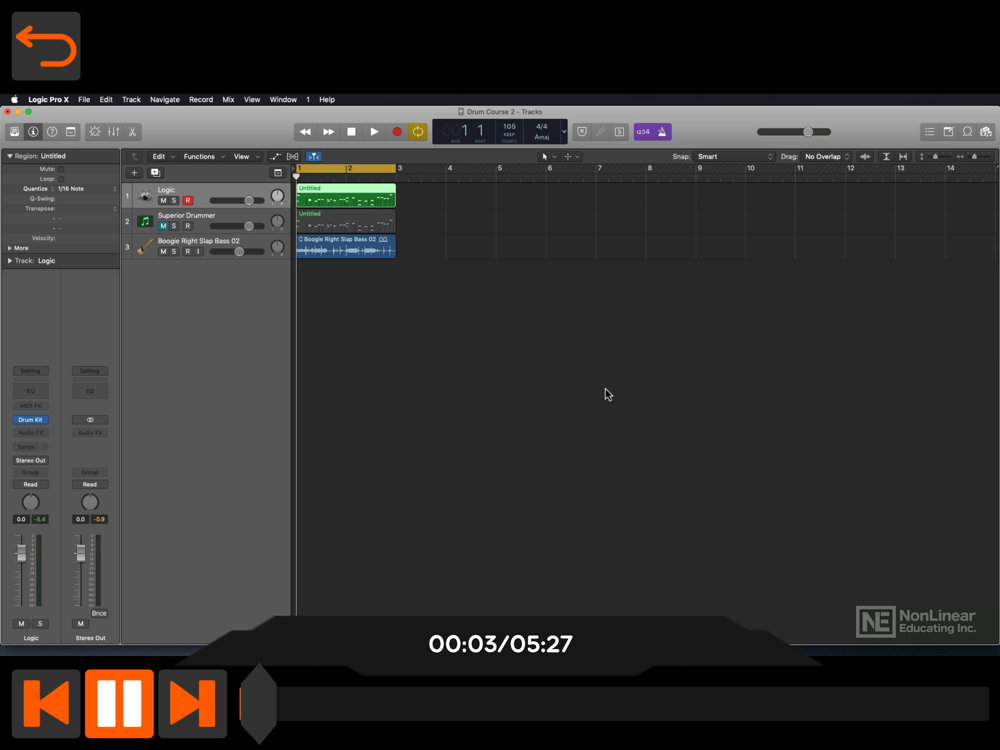
Task: Open the Logic Pro X application menu
Action: click(48, 99)
